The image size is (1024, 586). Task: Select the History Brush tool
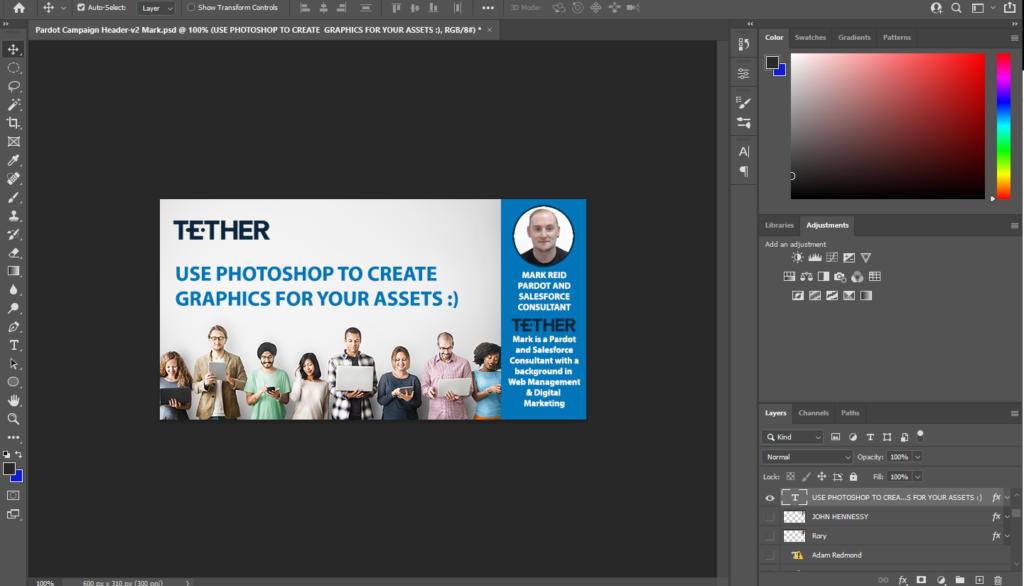(13, 234)
